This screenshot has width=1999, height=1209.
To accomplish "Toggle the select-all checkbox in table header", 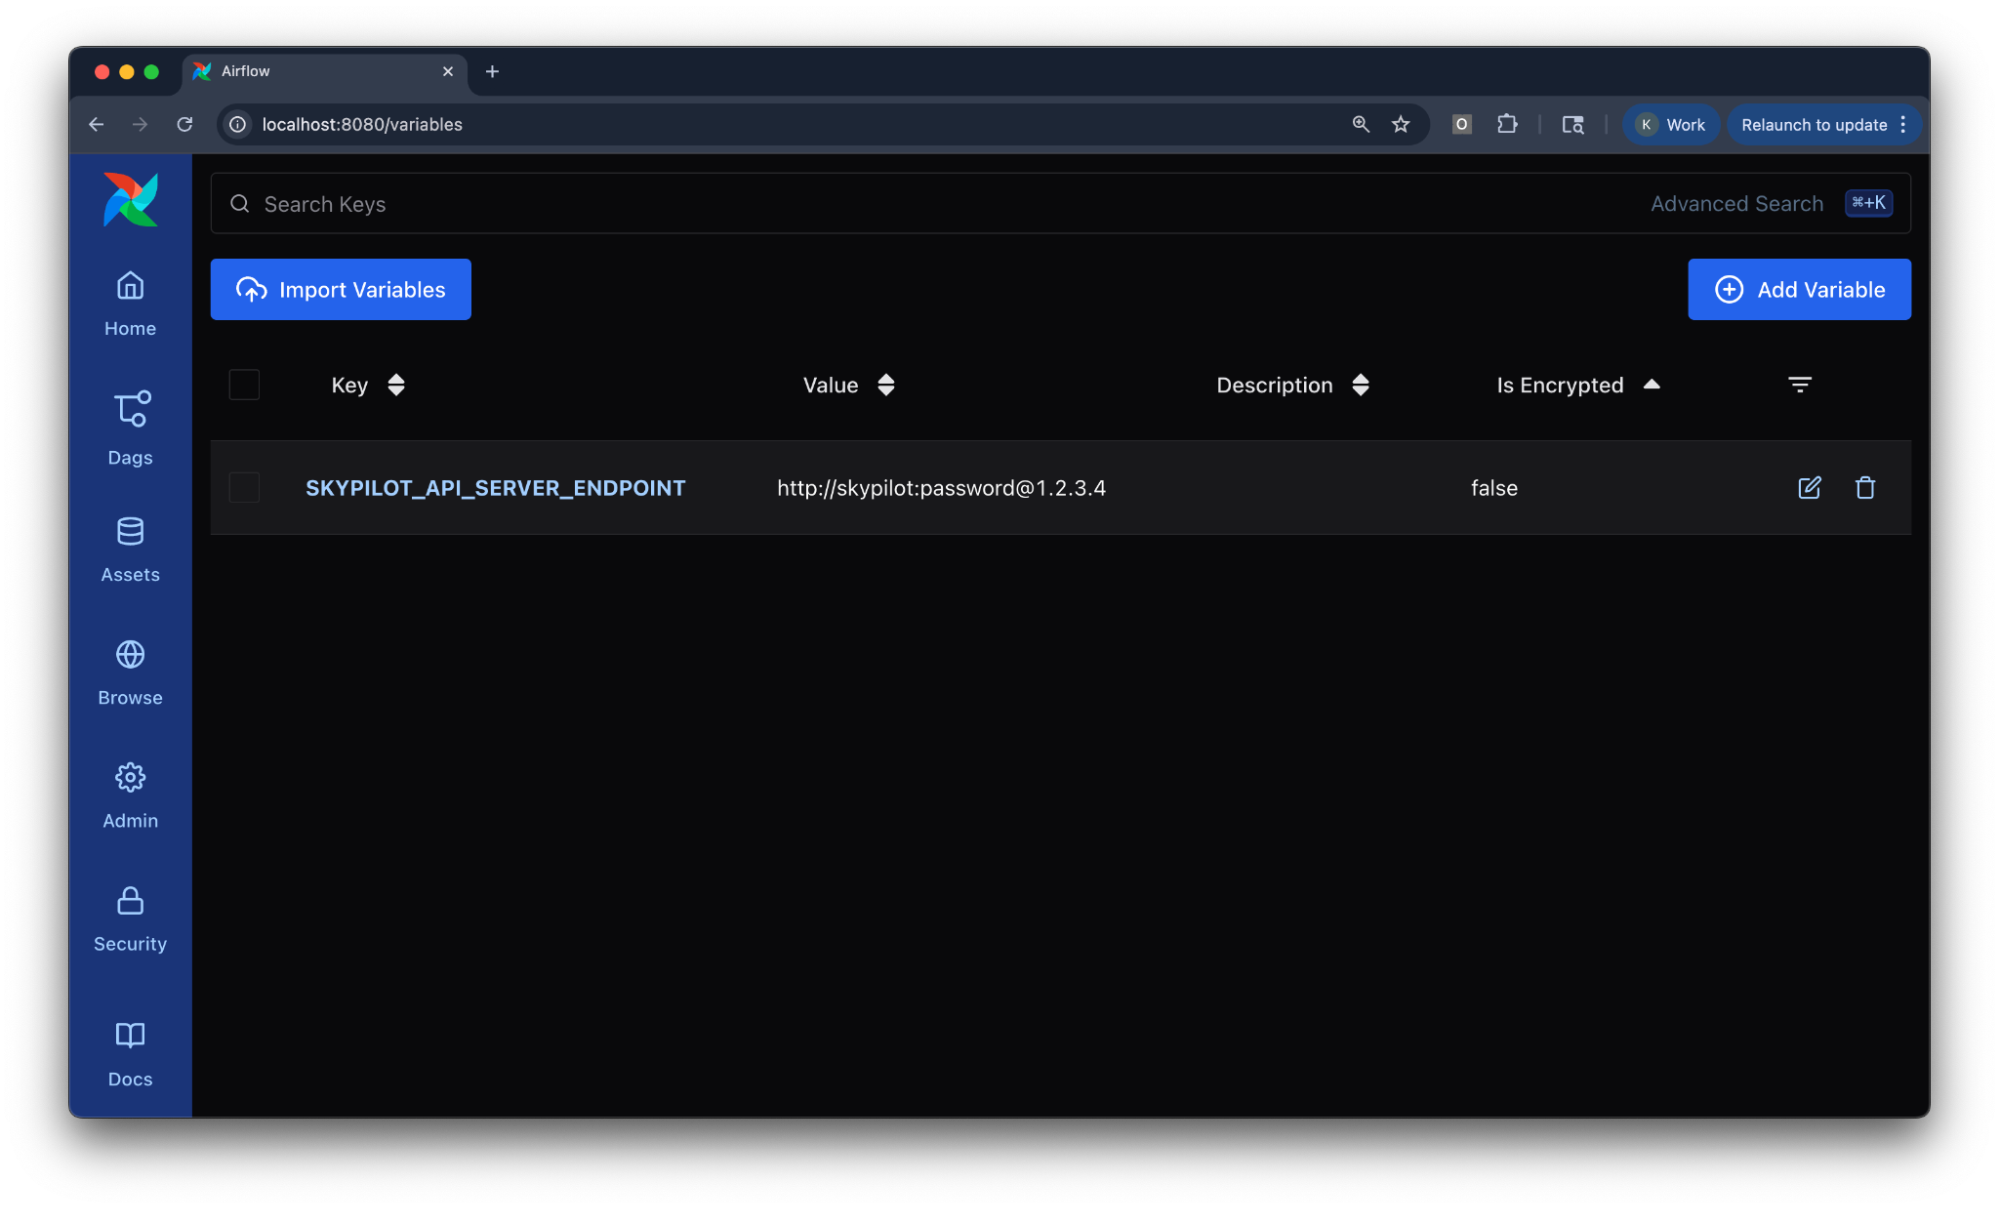I will (244, 385).
